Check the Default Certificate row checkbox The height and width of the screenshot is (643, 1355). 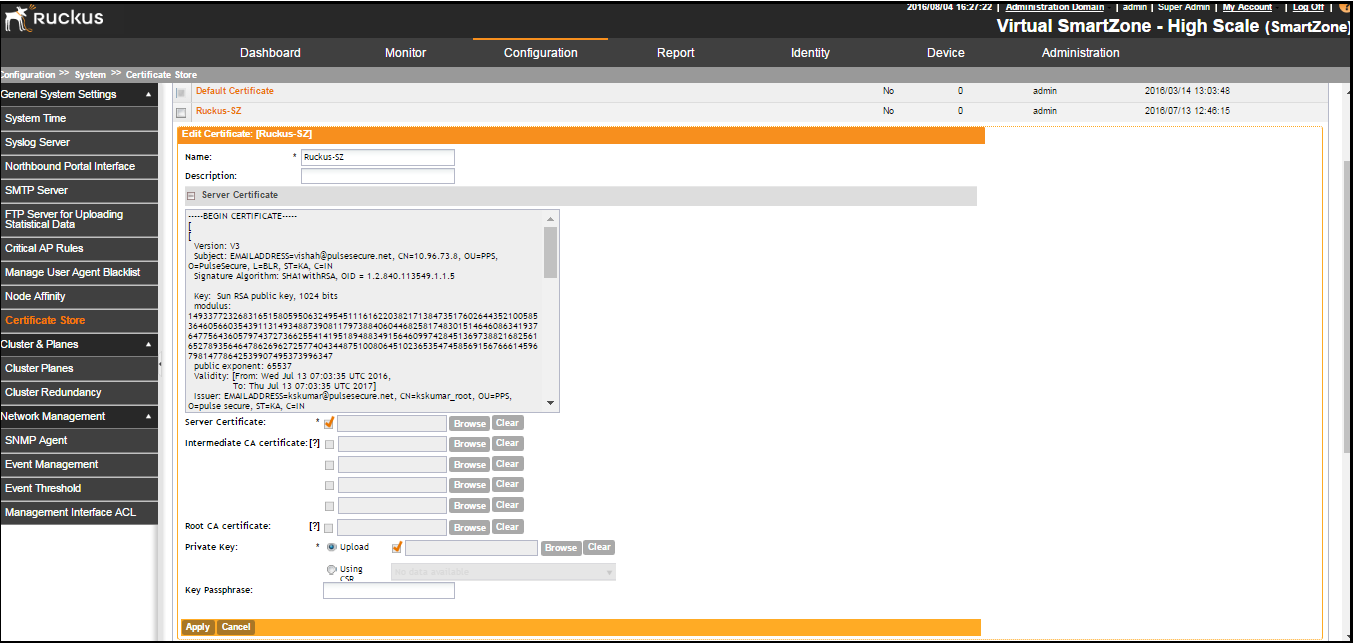click(x=181, y=92)
